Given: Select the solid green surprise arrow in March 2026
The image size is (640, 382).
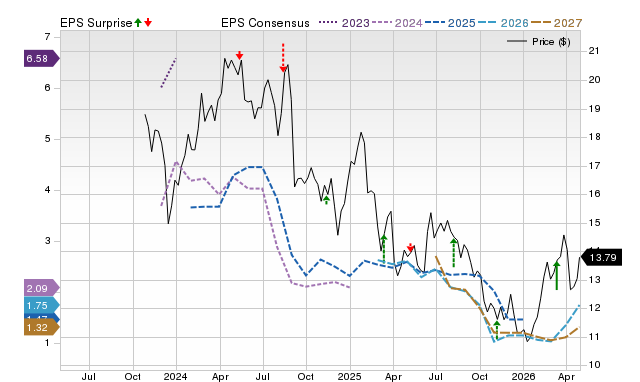Looking at the screenshot, I should coord(557,276).
